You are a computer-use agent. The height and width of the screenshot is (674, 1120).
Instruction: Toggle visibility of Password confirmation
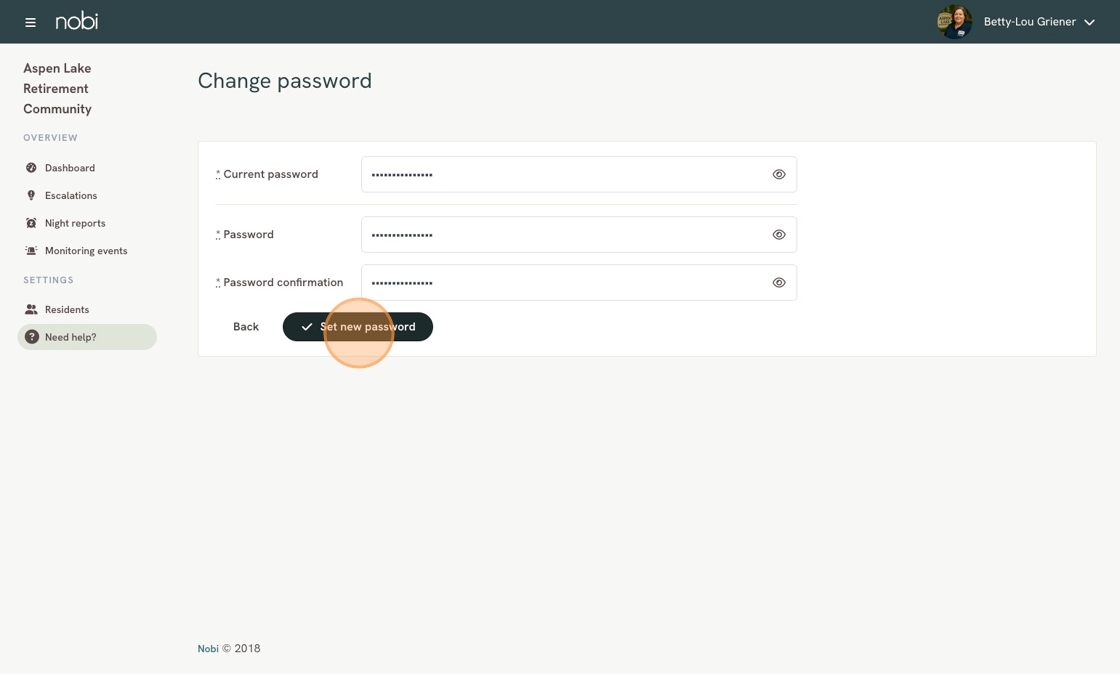click(779, 283)
